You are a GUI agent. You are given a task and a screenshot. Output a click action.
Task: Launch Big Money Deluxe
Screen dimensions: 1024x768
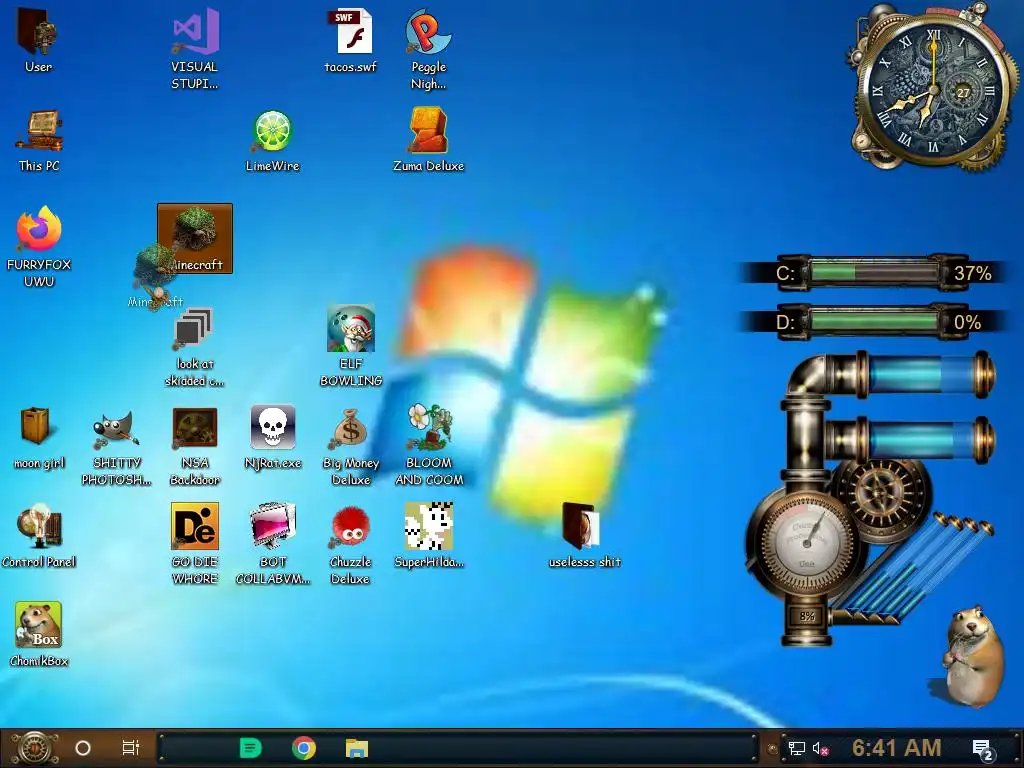pos(351,447)
